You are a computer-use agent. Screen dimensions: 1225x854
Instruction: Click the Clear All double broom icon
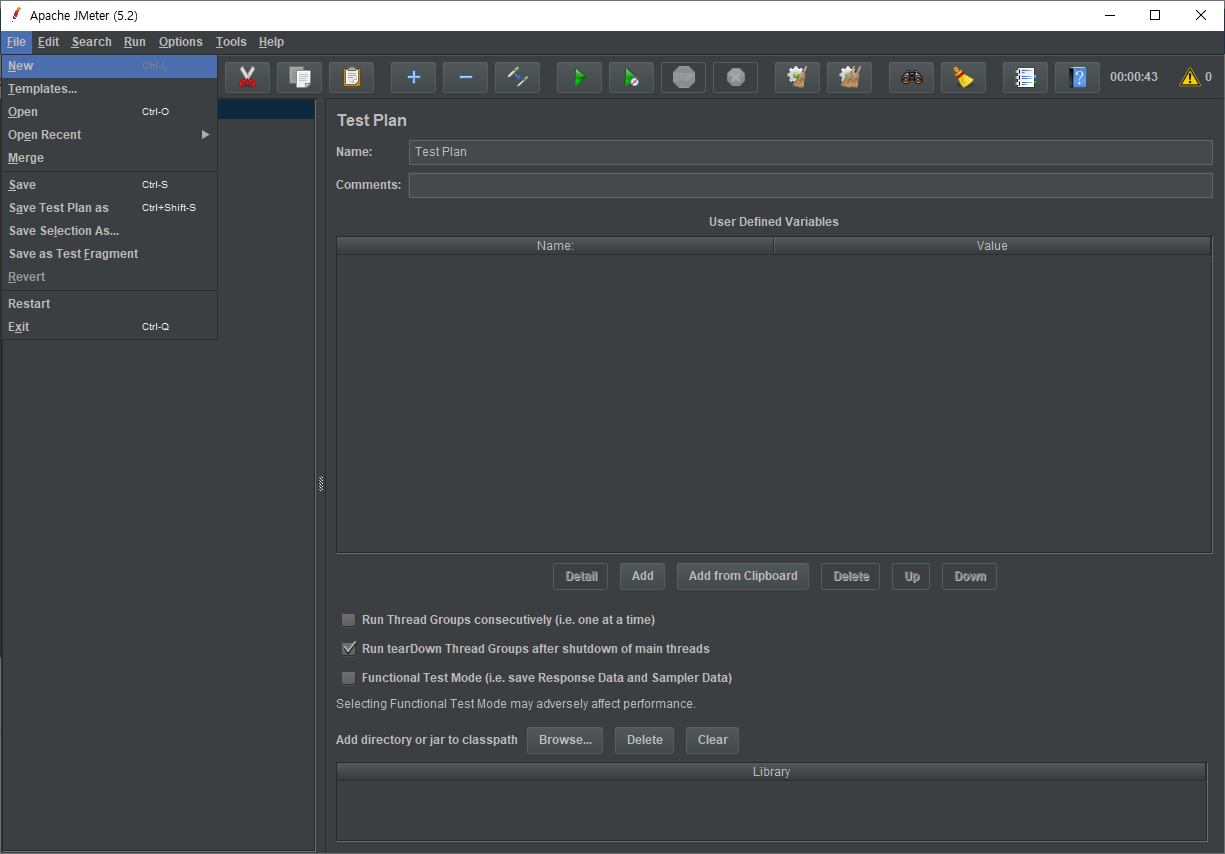pyautogui.click(x=850, y=77)
